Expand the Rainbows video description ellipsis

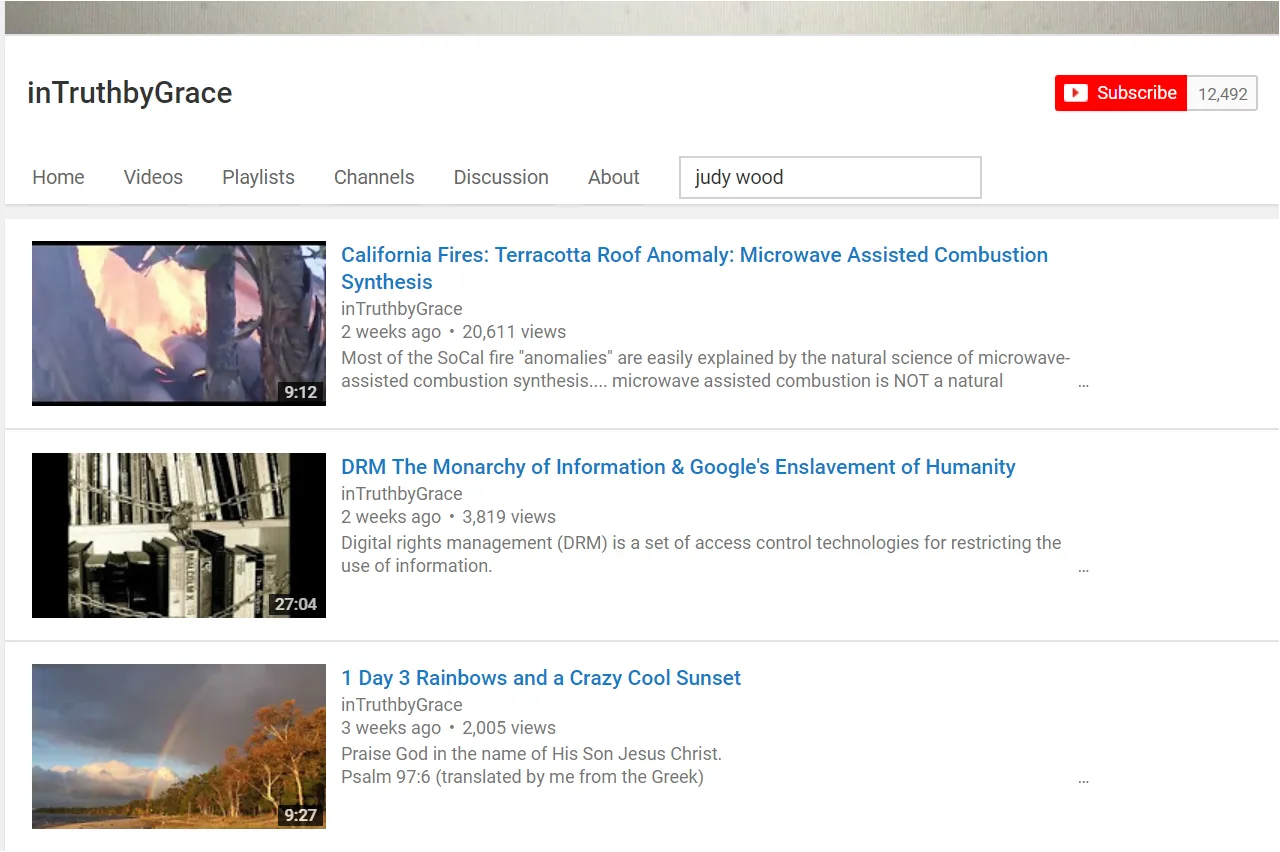coord(1083,779)
